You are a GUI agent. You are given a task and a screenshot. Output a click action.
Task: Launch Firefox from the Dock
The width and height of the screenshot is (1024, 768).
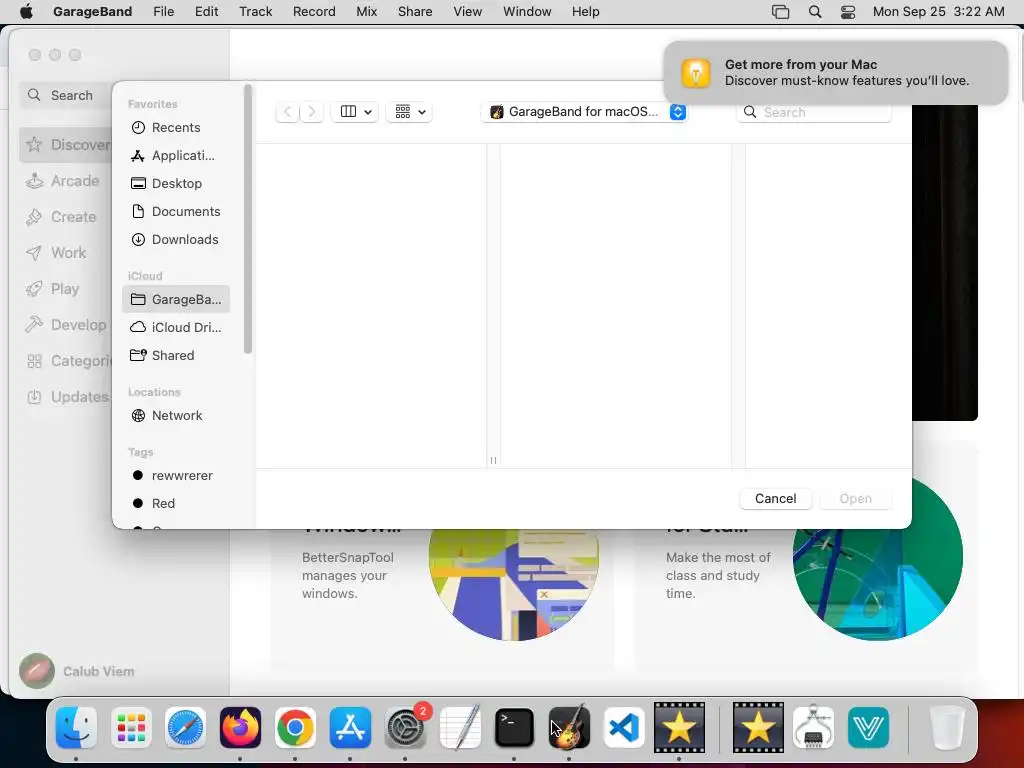[240, 728]
